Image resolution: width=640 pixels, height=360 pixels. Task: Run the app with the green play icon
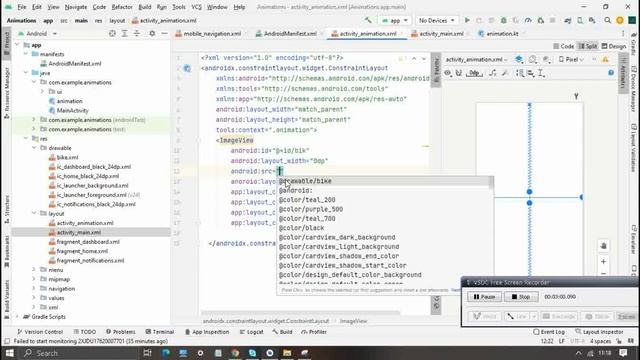click(467, 20)
